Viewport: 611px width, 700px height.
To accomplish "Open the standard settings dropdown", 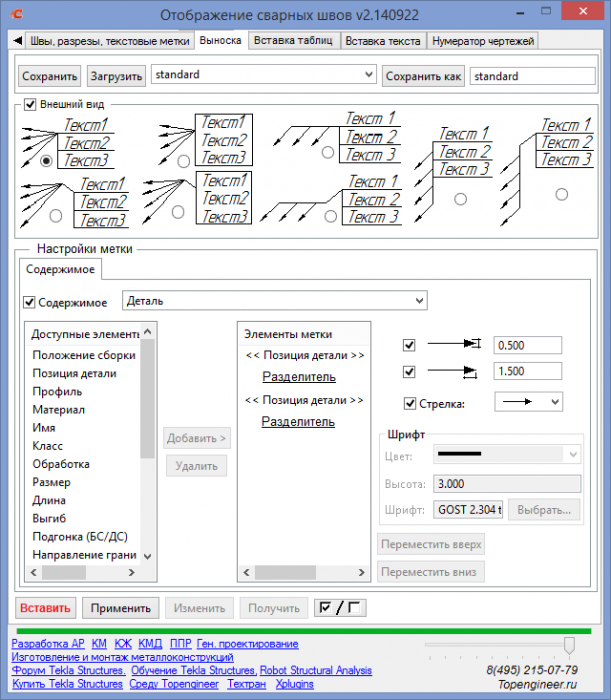I will pyautogui.click(x=264, y=75).
